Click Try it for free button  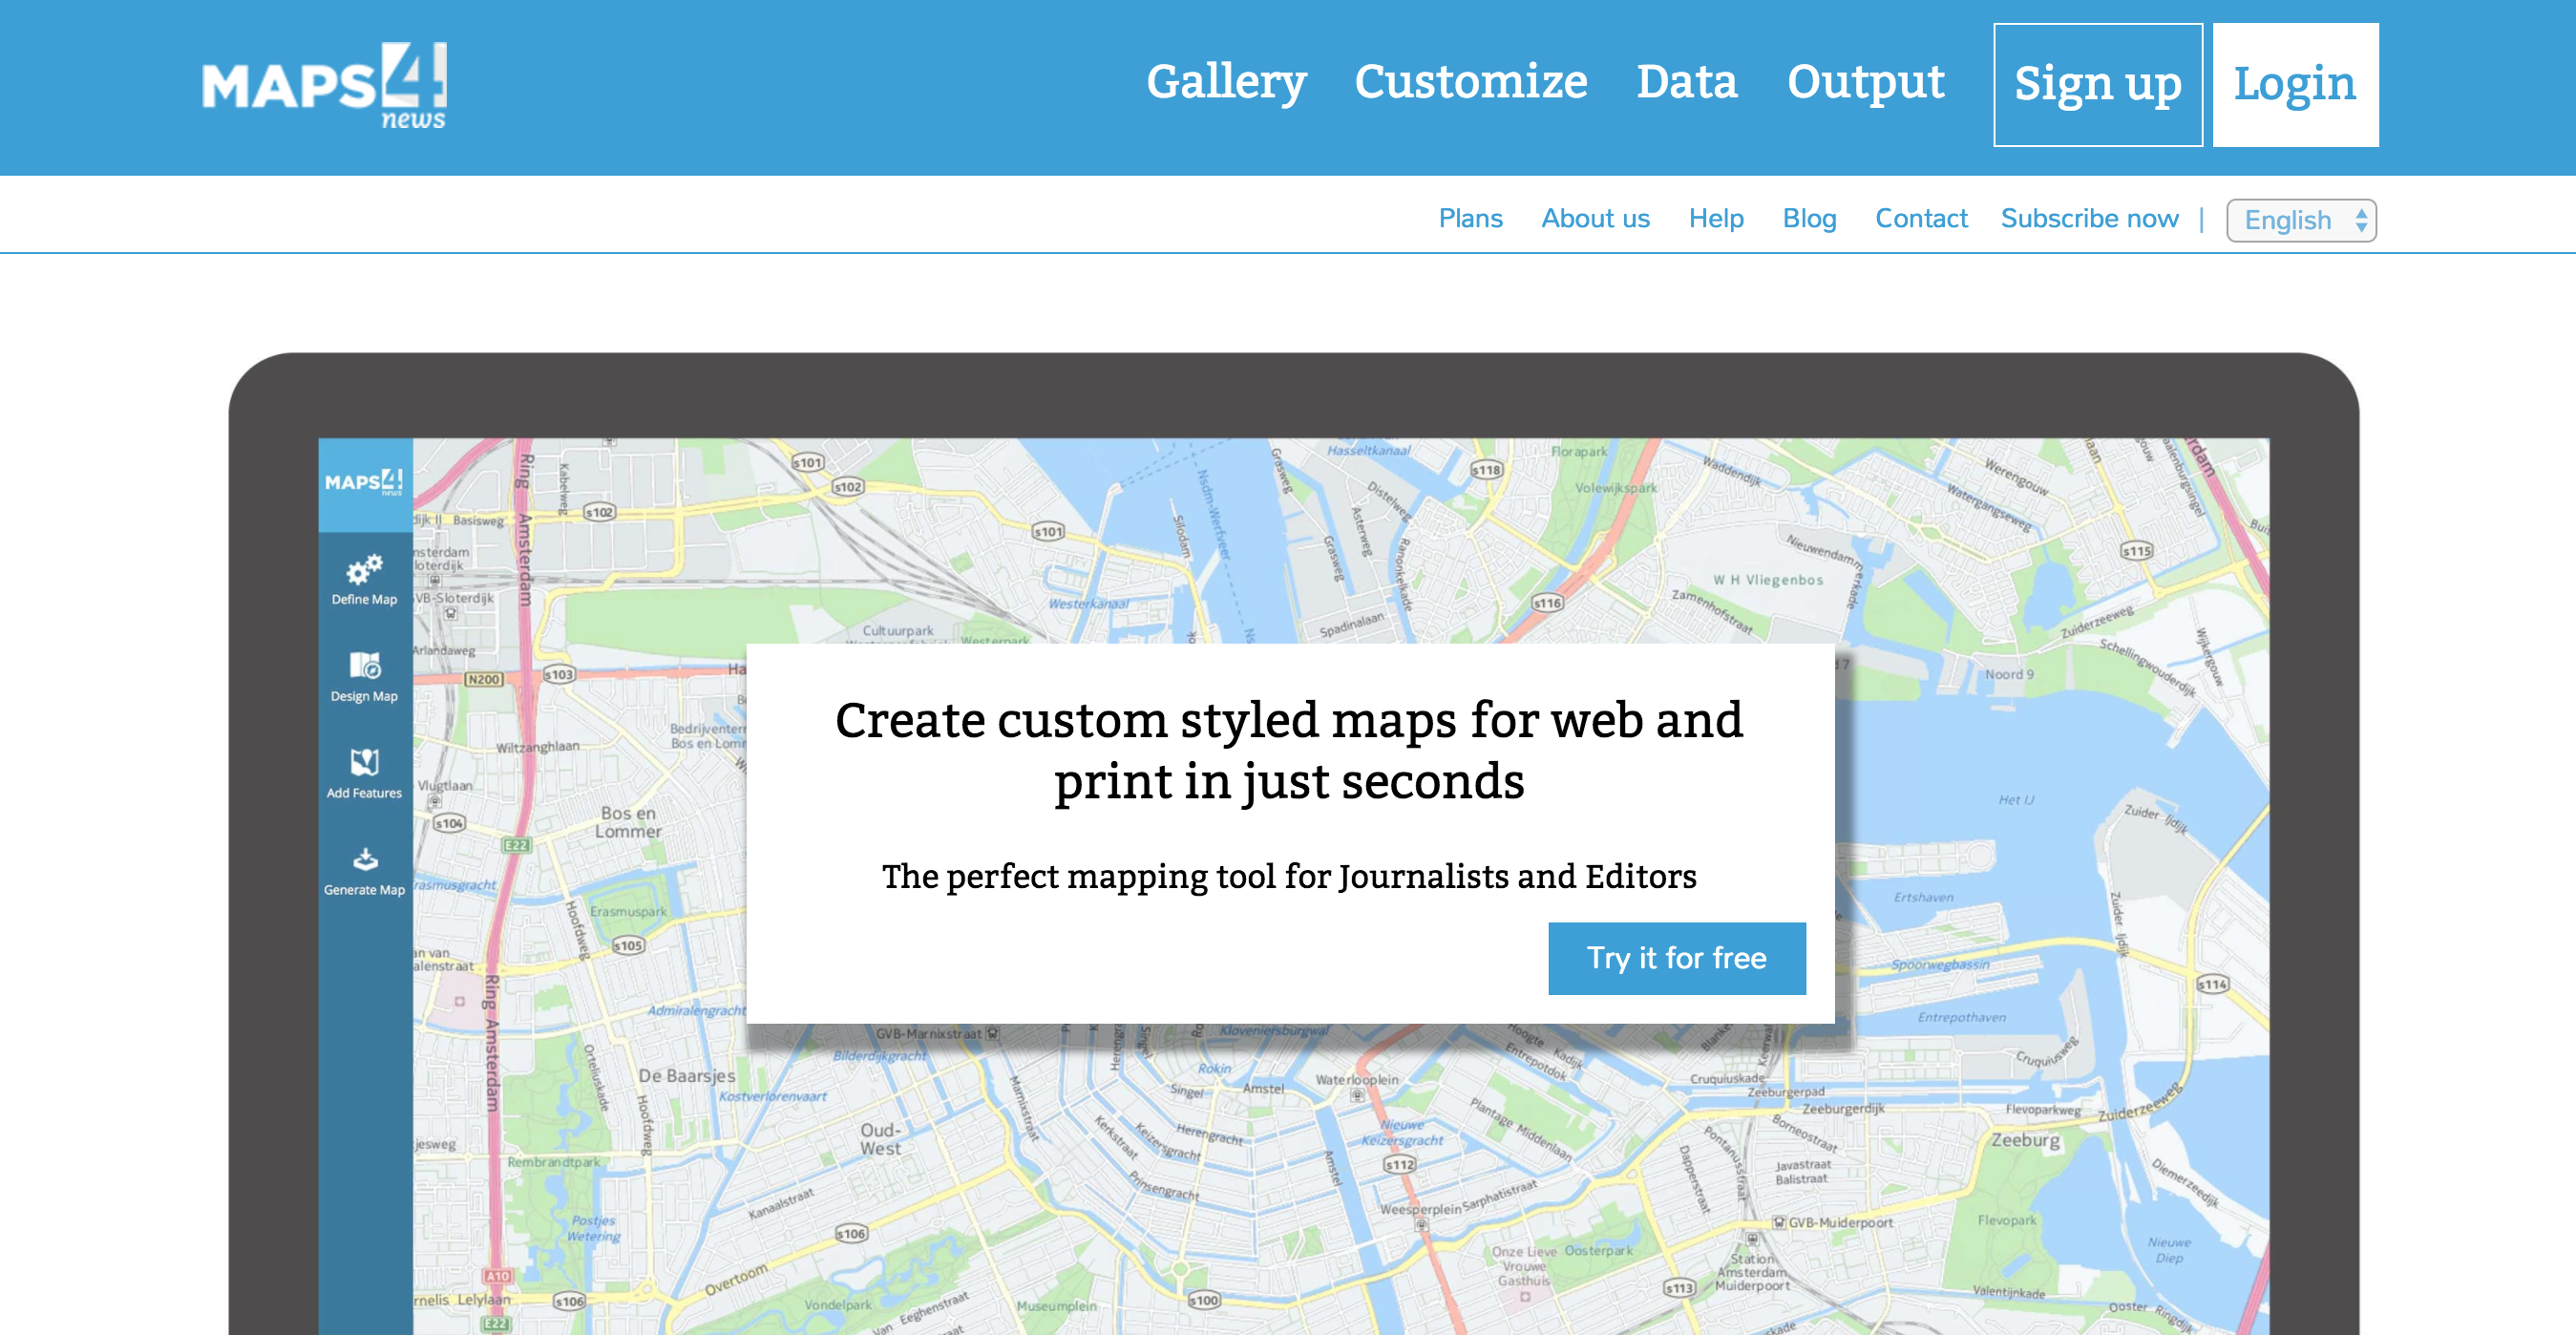coord(1676,958)
